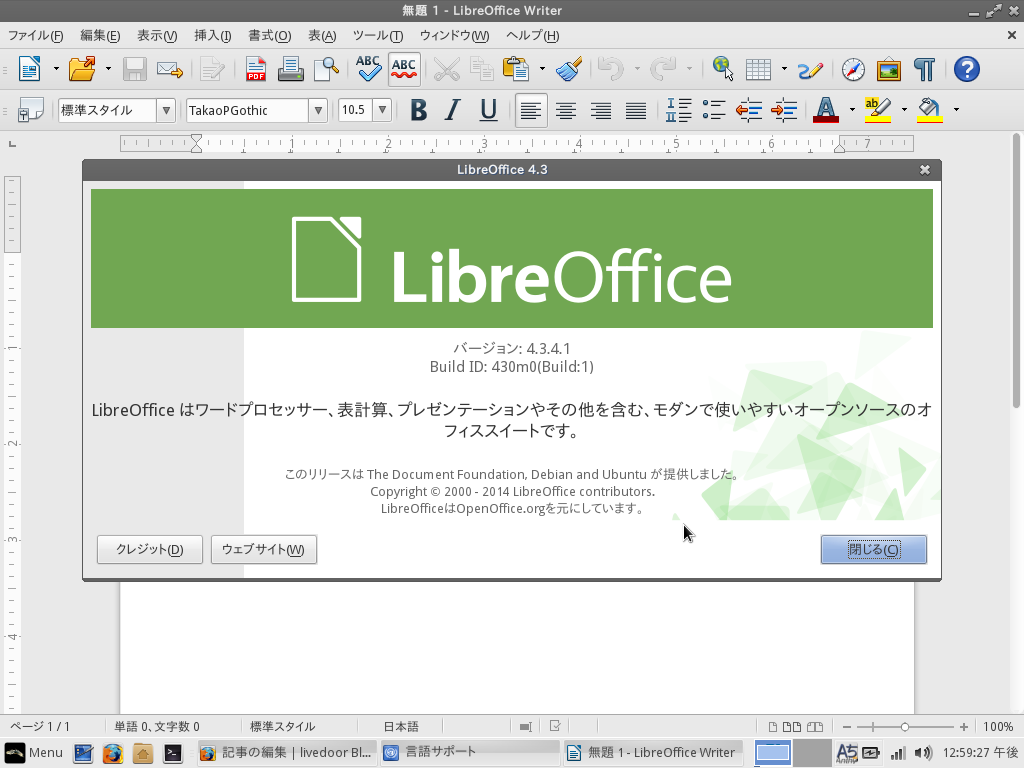Switch to 言語サポート taskbar window
Screen dimensions: 1024x768
469,752
